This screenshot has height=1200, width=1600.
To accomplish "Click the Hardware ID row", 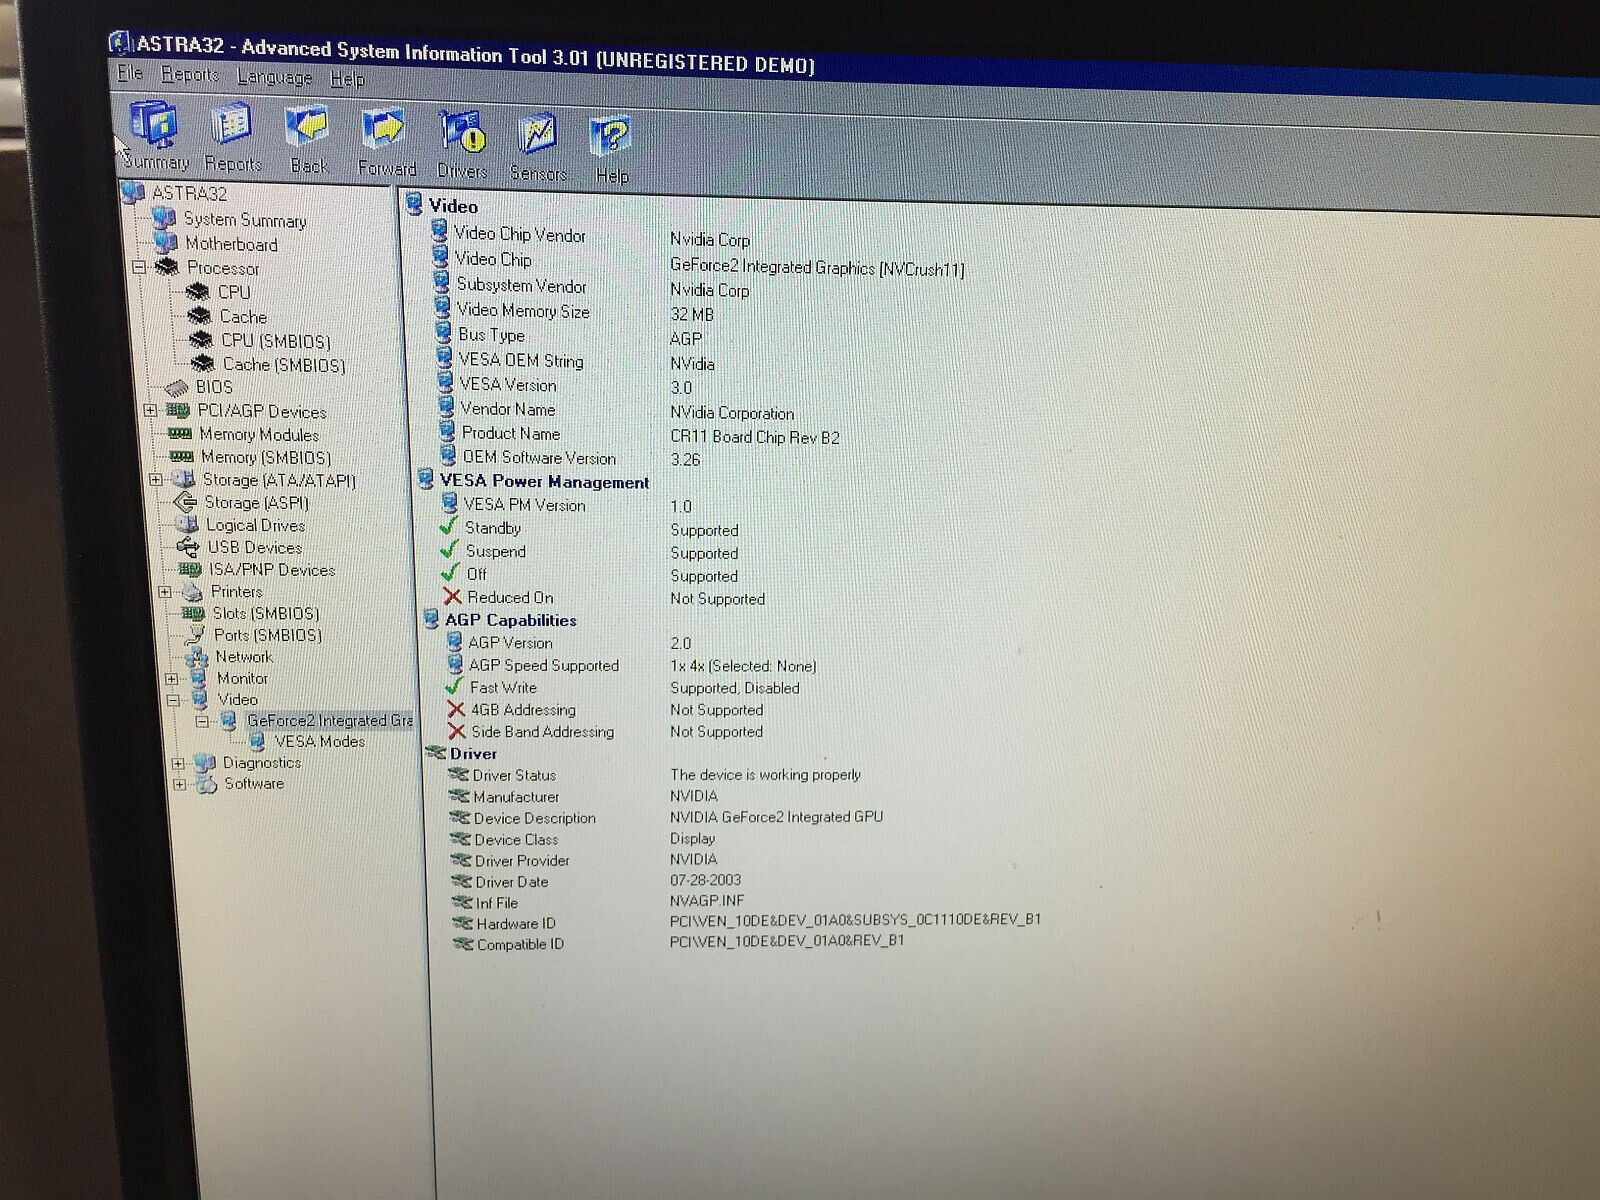I will point(515,923).
